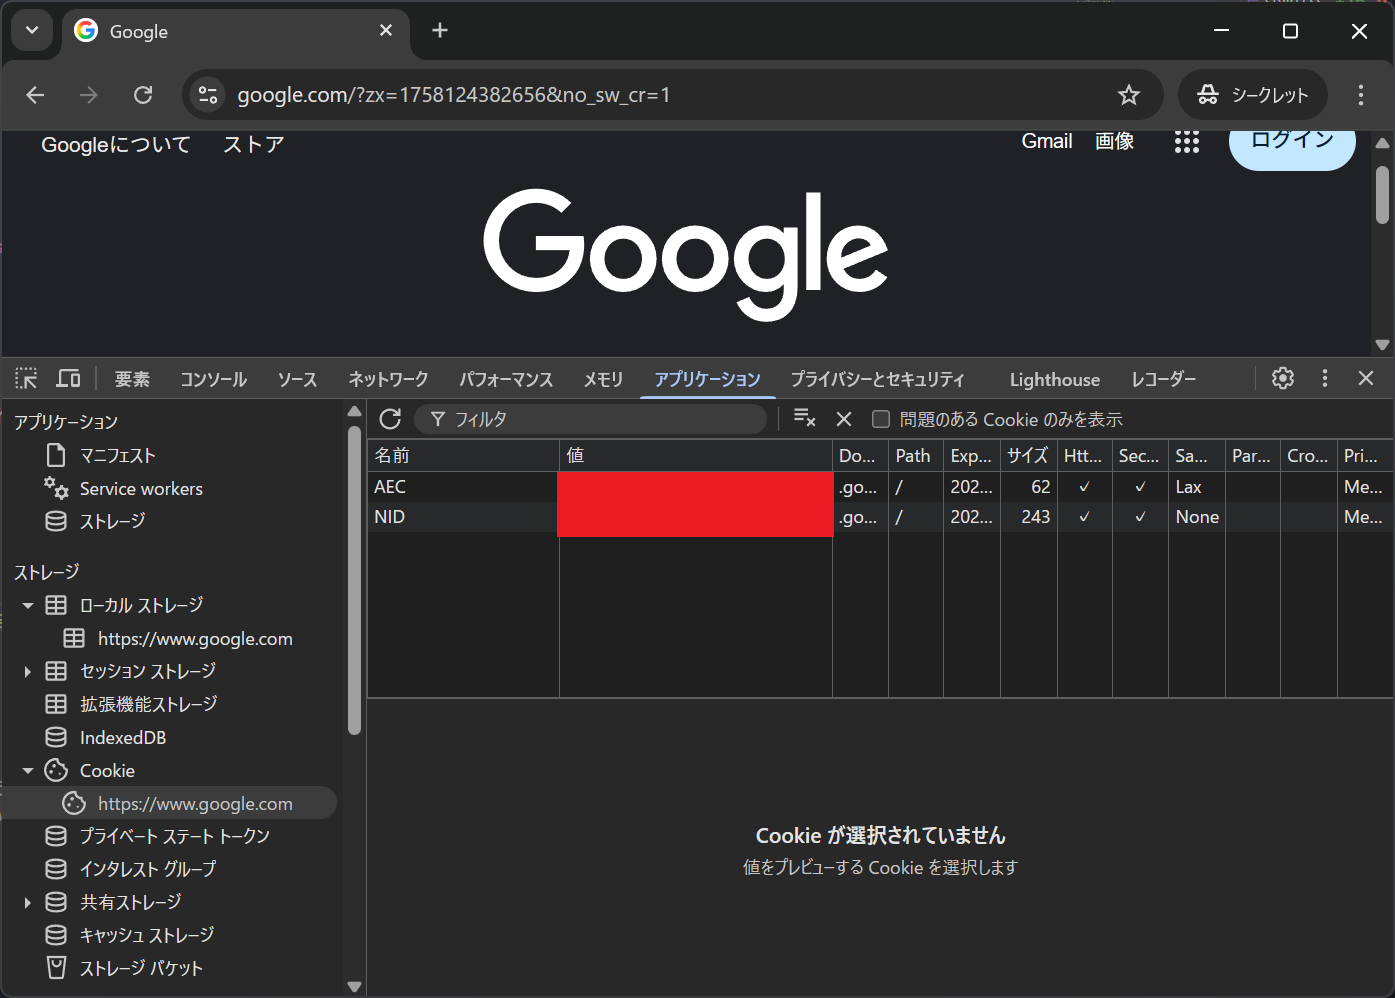The width and height of the screenshot is (1395, 998).
Task: Open the tab search dropdown
Action: click(x=32, y=30)
